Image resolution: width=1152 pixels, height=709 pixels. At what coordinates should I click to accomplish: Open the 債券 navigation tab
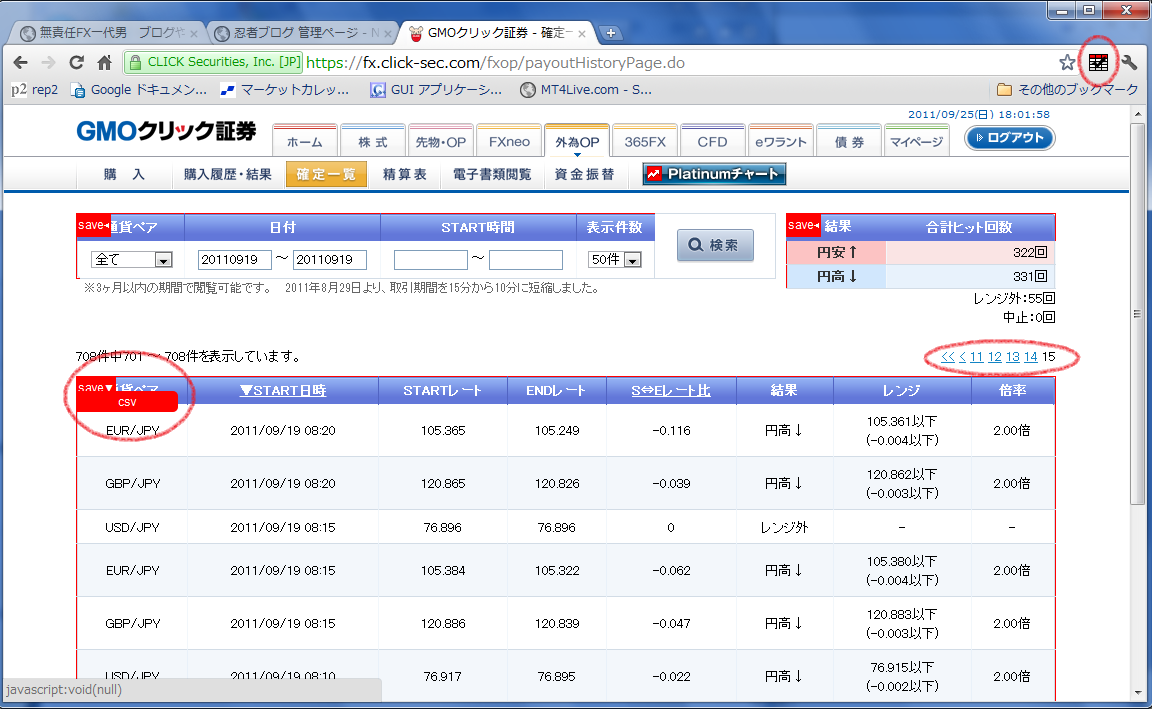(849, 141)
